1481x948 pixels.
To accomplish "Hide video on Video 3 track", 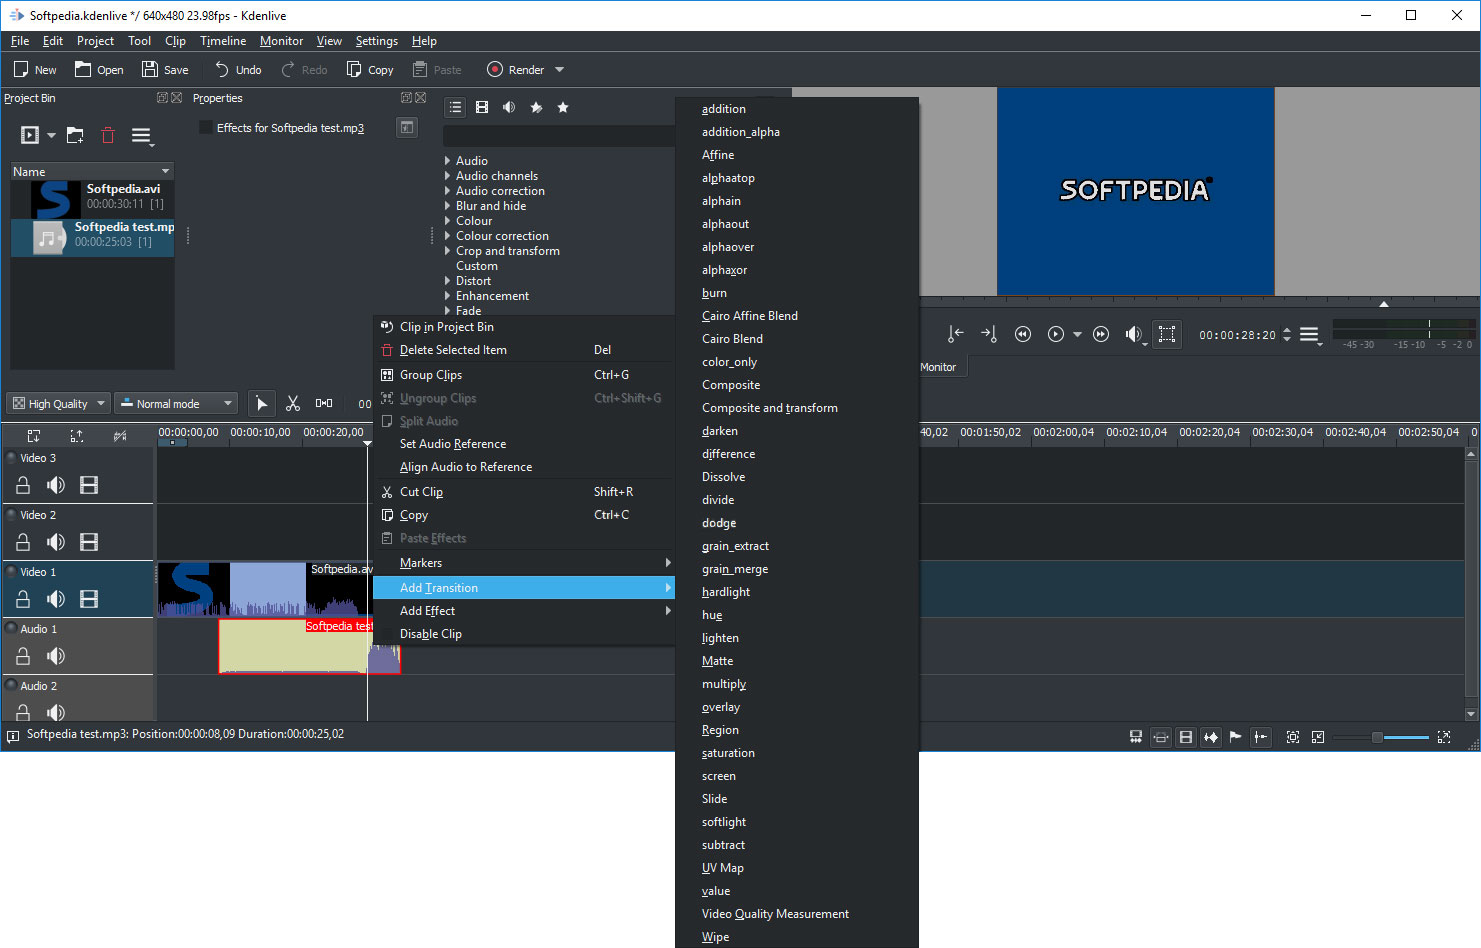I will 89,485.
